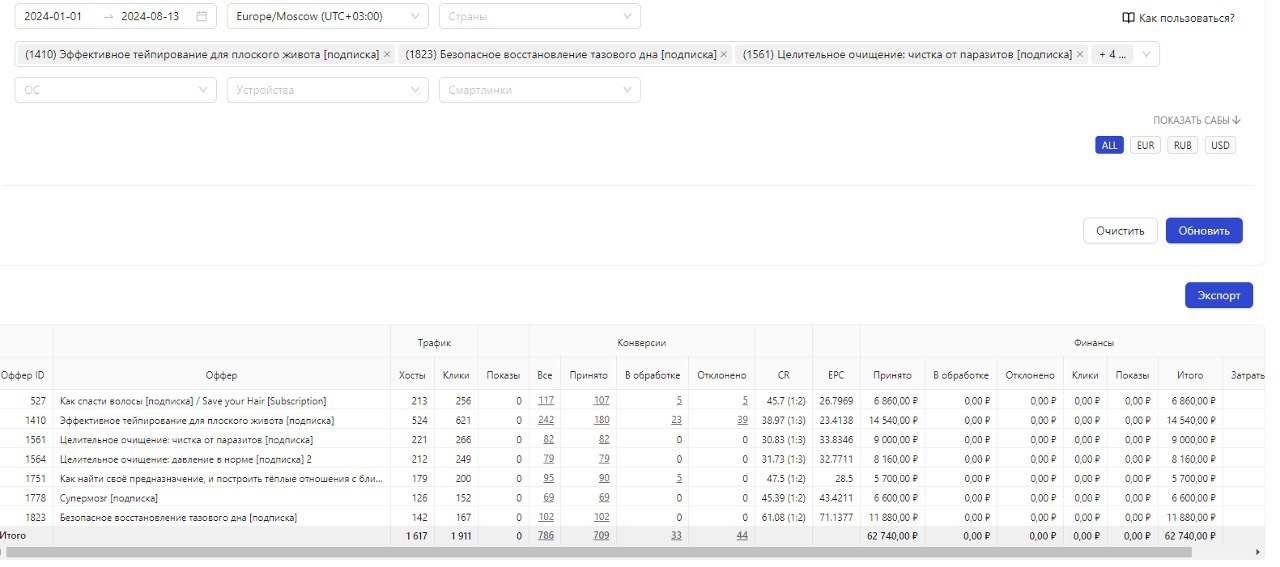Click the arrow next to ПОКАЗАТЬ САБЫ
This screenshot has height=567, width=1280.
[x=1237, y=120]
